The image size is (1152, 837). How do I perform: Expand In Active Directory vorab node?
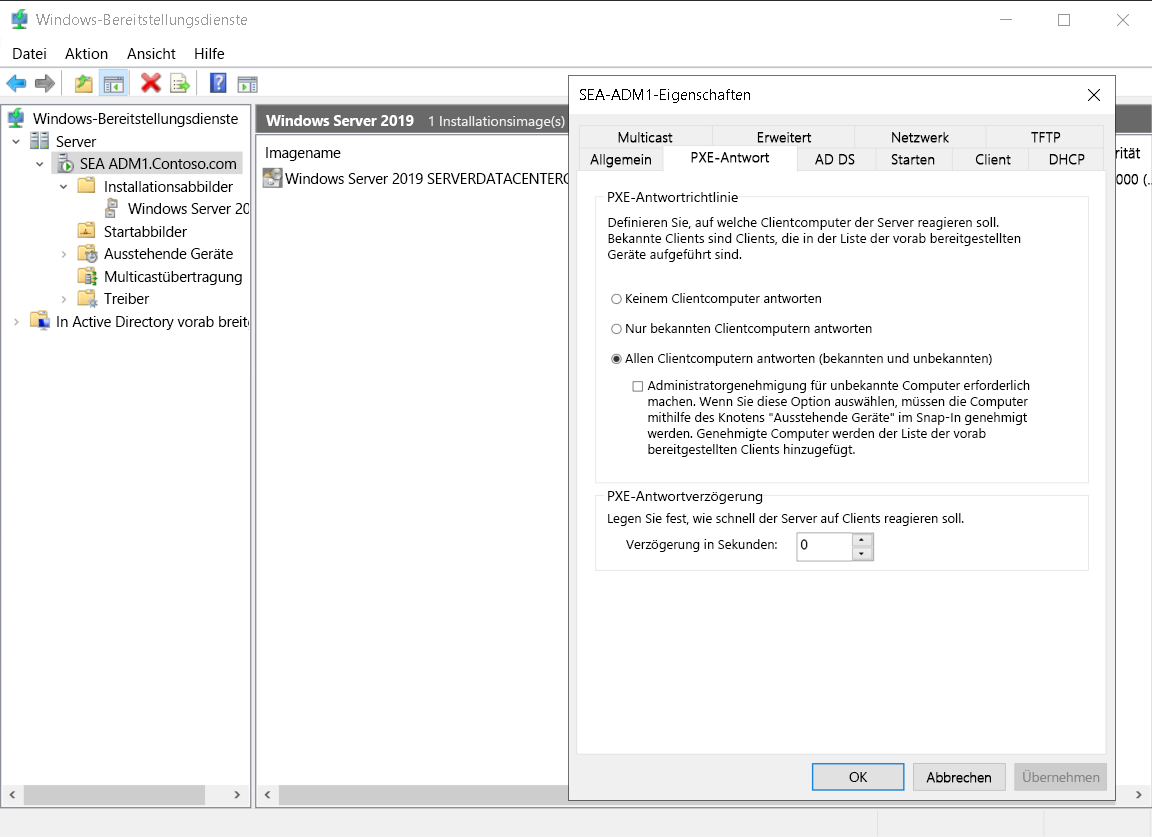click(16, 322)
